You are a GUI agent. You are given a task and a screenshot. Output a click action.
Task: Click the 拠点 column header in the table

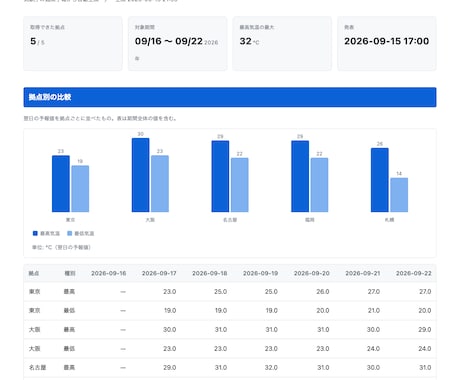(34, 273)
